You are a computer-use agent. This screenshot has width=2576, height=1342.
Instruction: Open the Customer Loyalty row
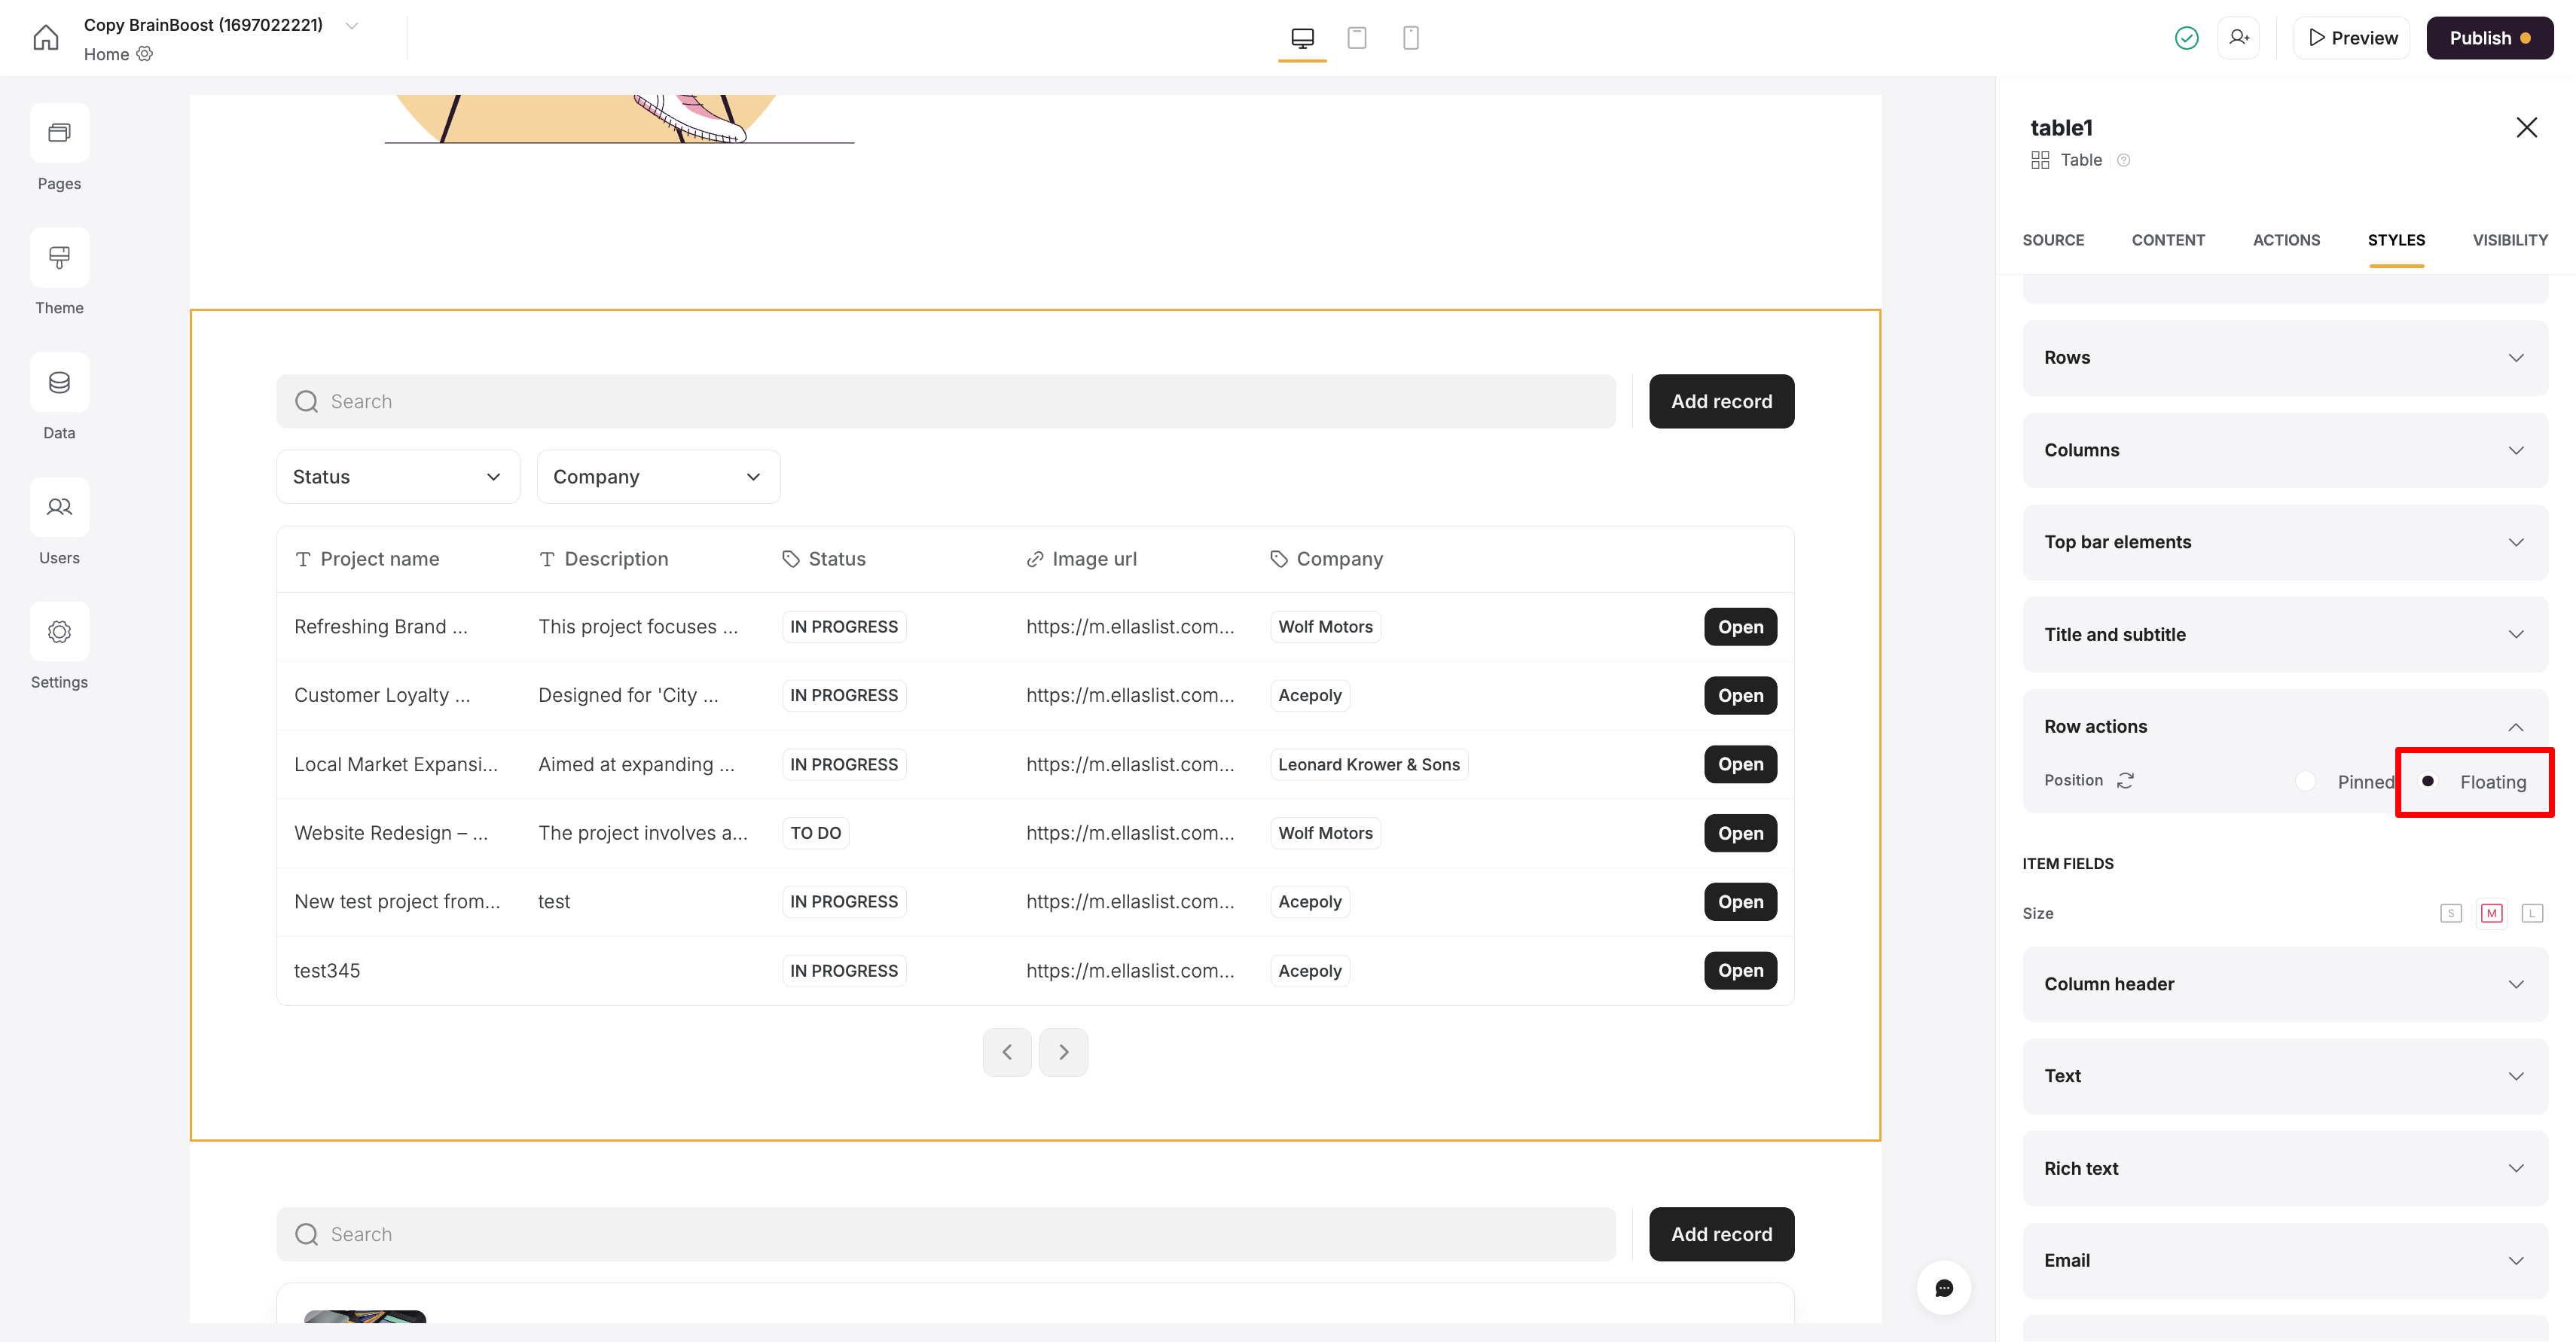pos(1740,695)
